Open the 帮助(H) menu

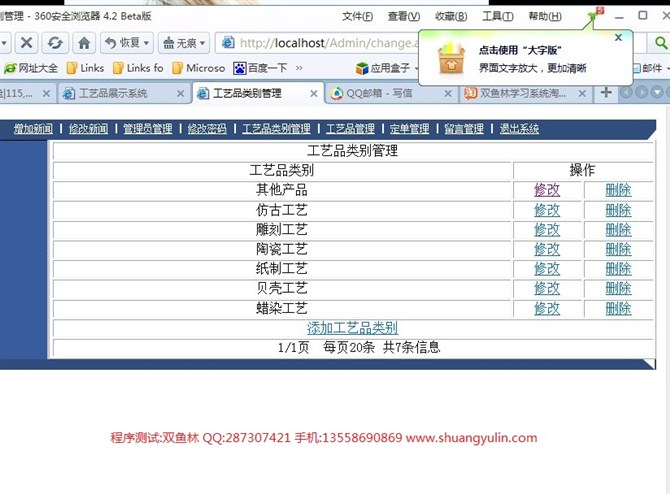pos(545,16)
